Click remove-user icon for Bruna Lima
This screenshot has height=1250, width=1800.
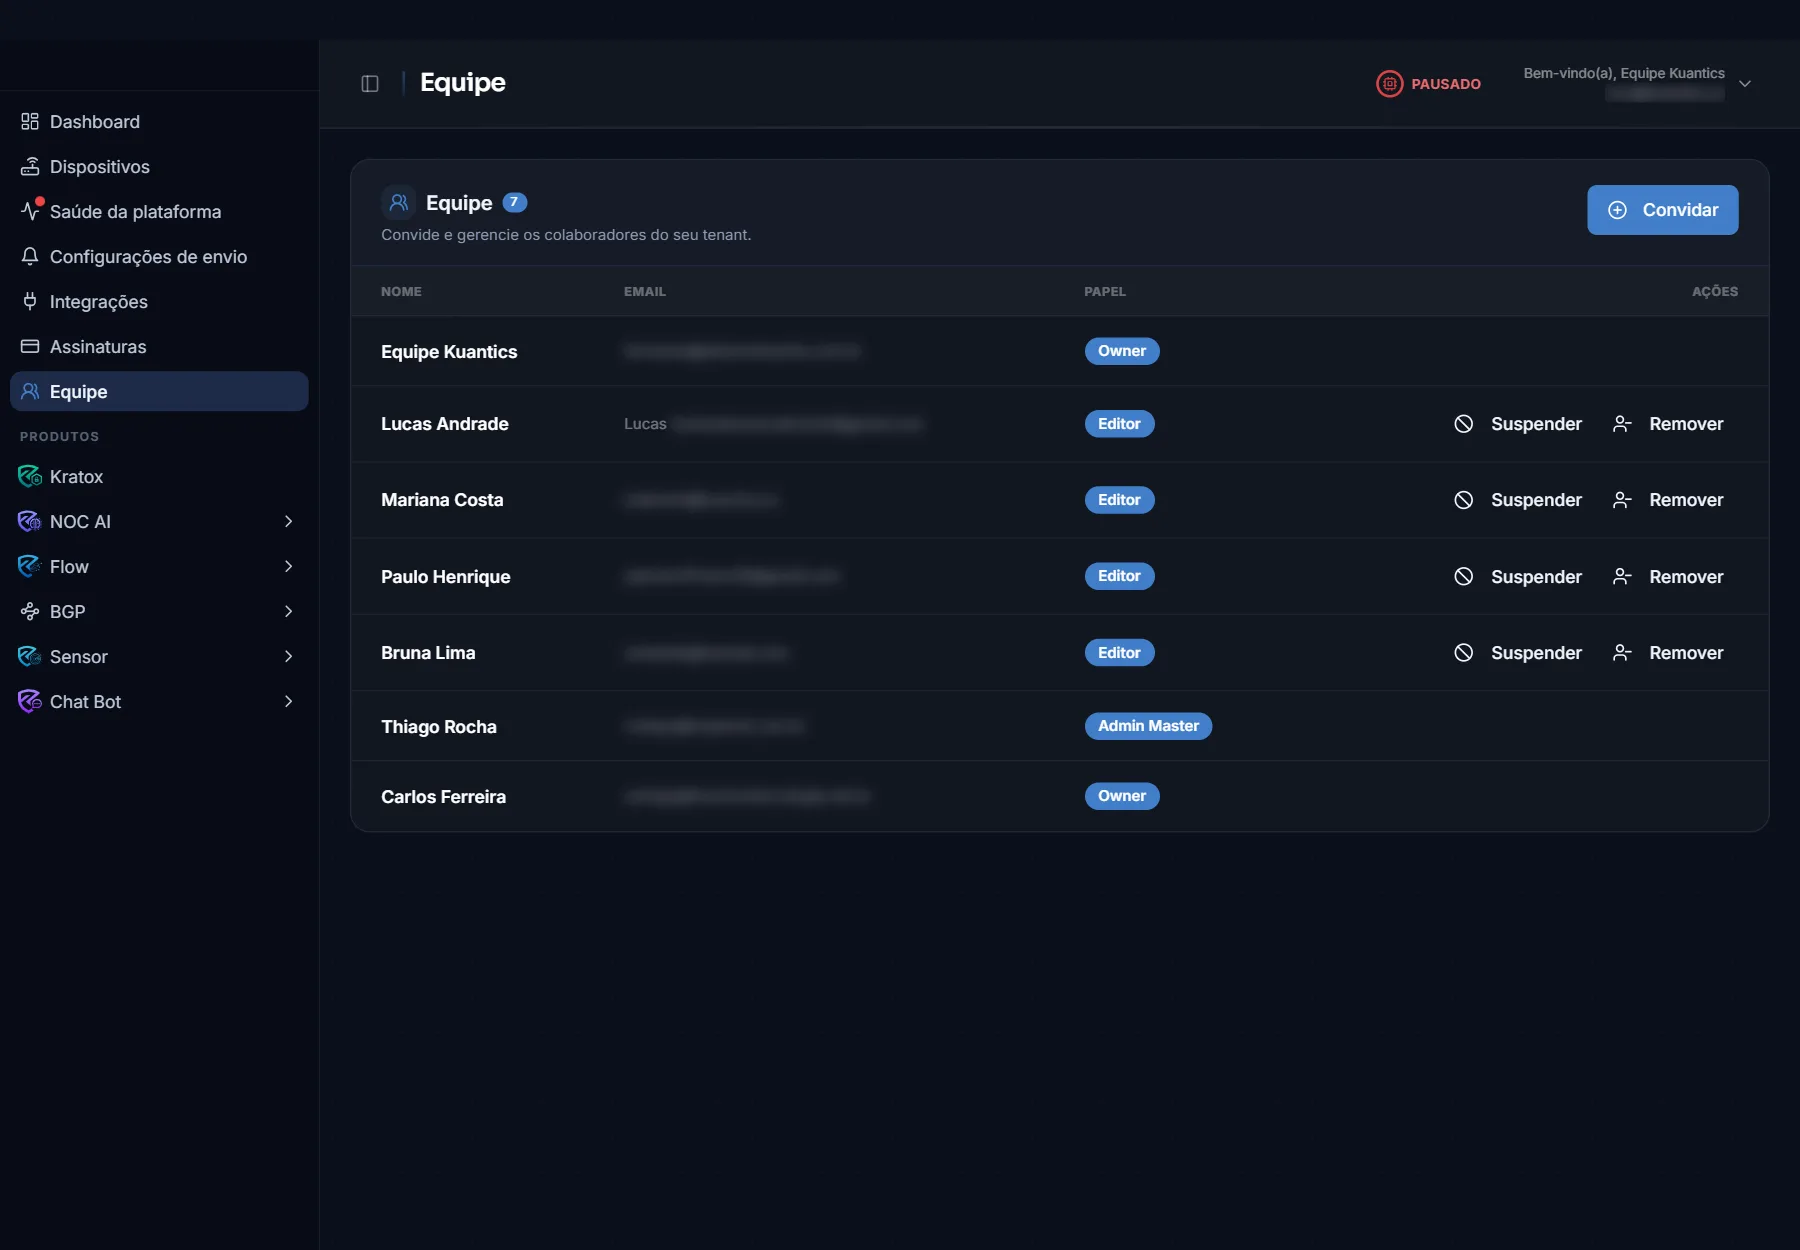pos(1622,653)
